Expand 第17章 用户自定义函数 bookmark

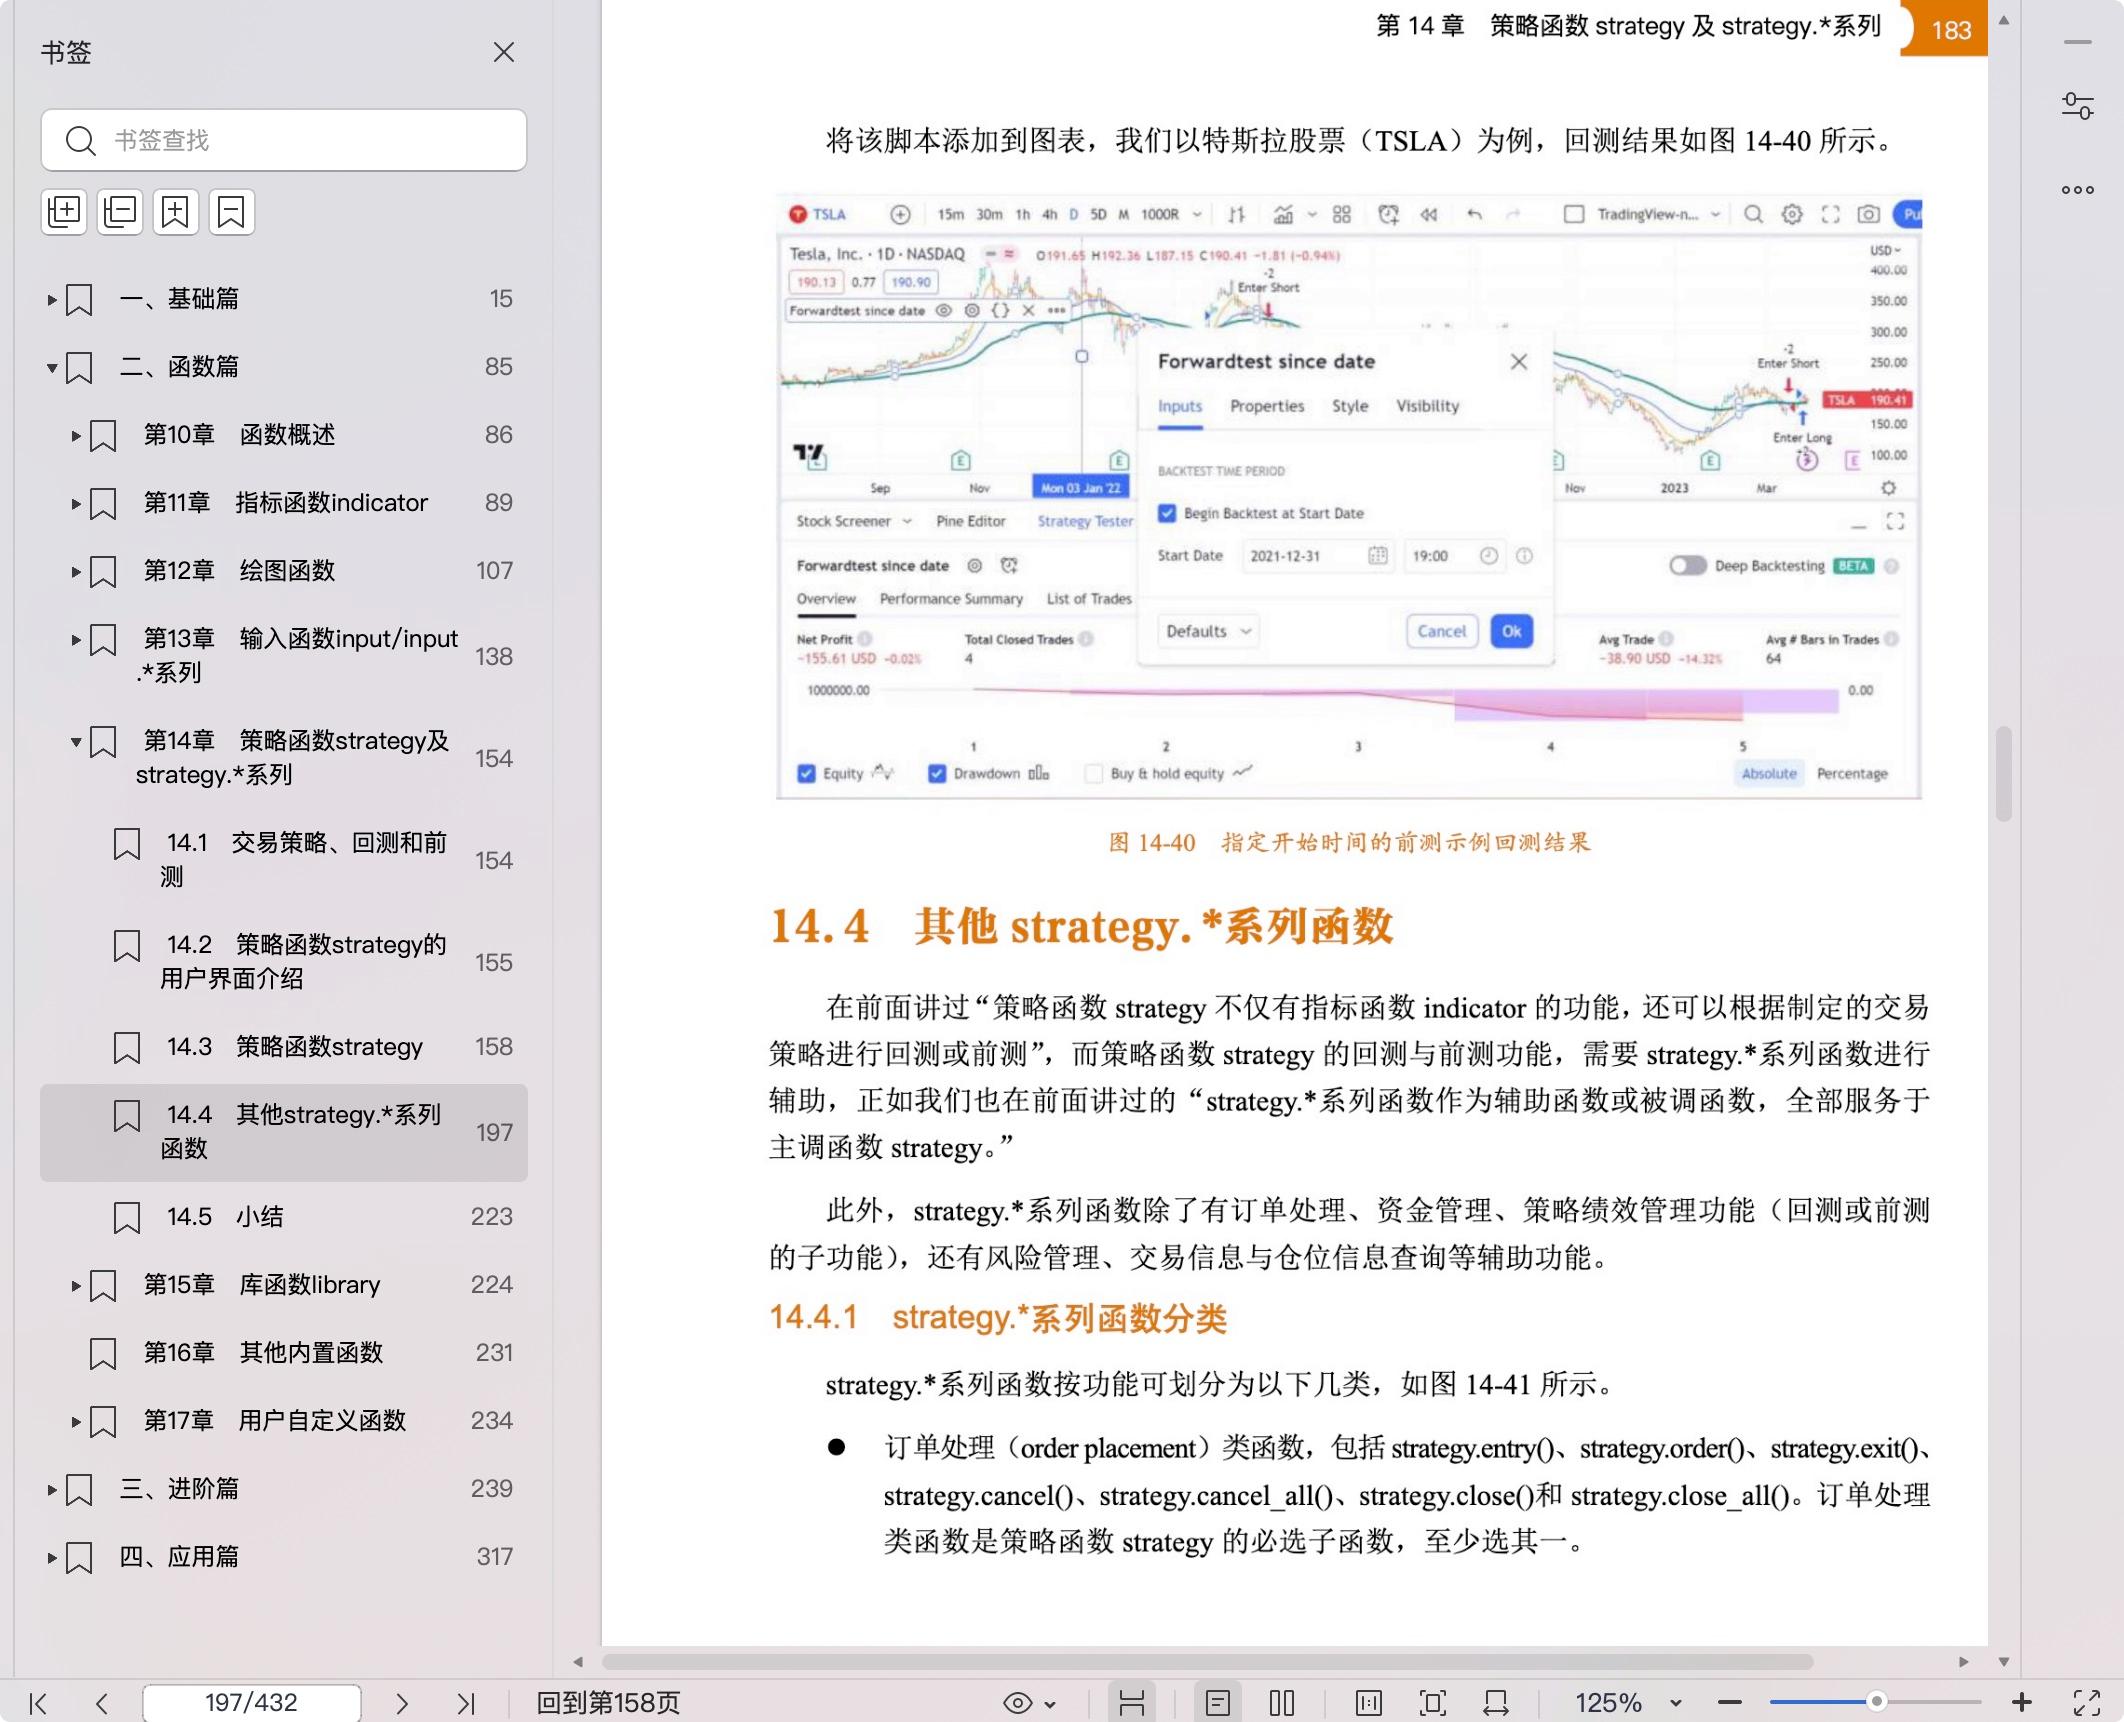[75, 1421]
